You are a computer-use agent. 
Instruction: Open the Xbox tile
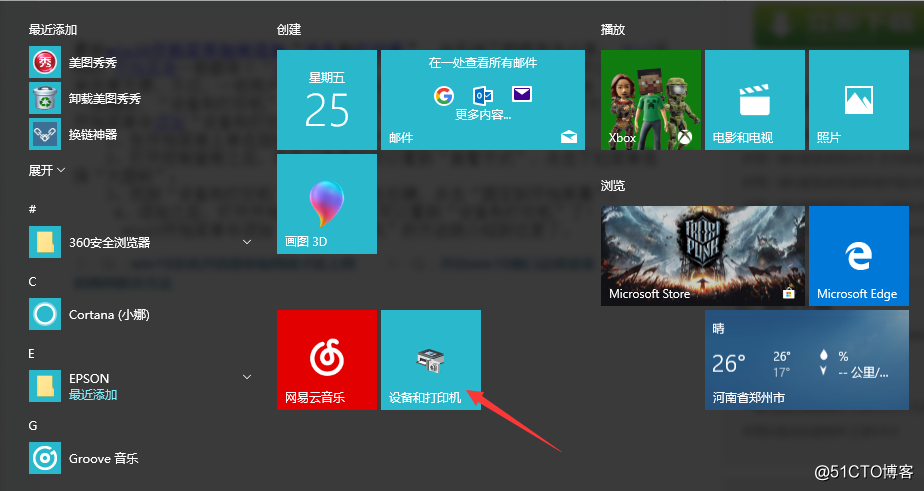(651, 100)
